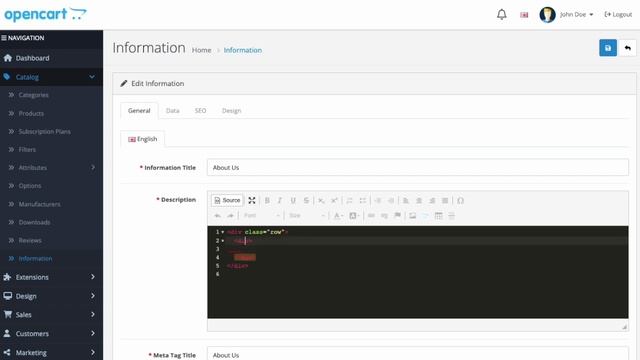Insert a table into description
640x360 pixels.
pyautogui.click(x=439, y=216)
